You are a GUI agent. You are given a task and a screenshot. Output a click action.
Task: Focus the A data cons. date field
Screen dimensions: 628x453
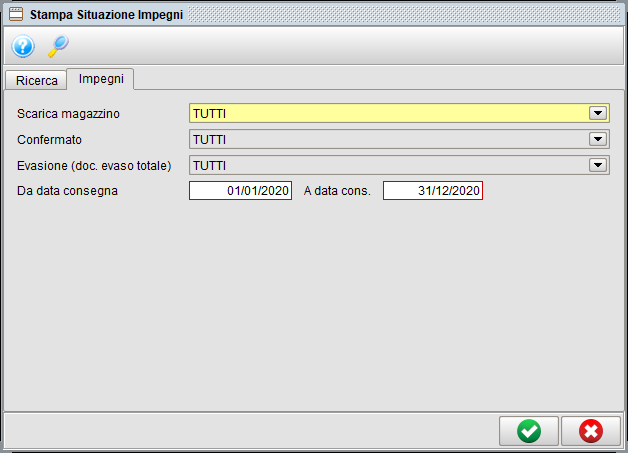click(x=432, y=190)
